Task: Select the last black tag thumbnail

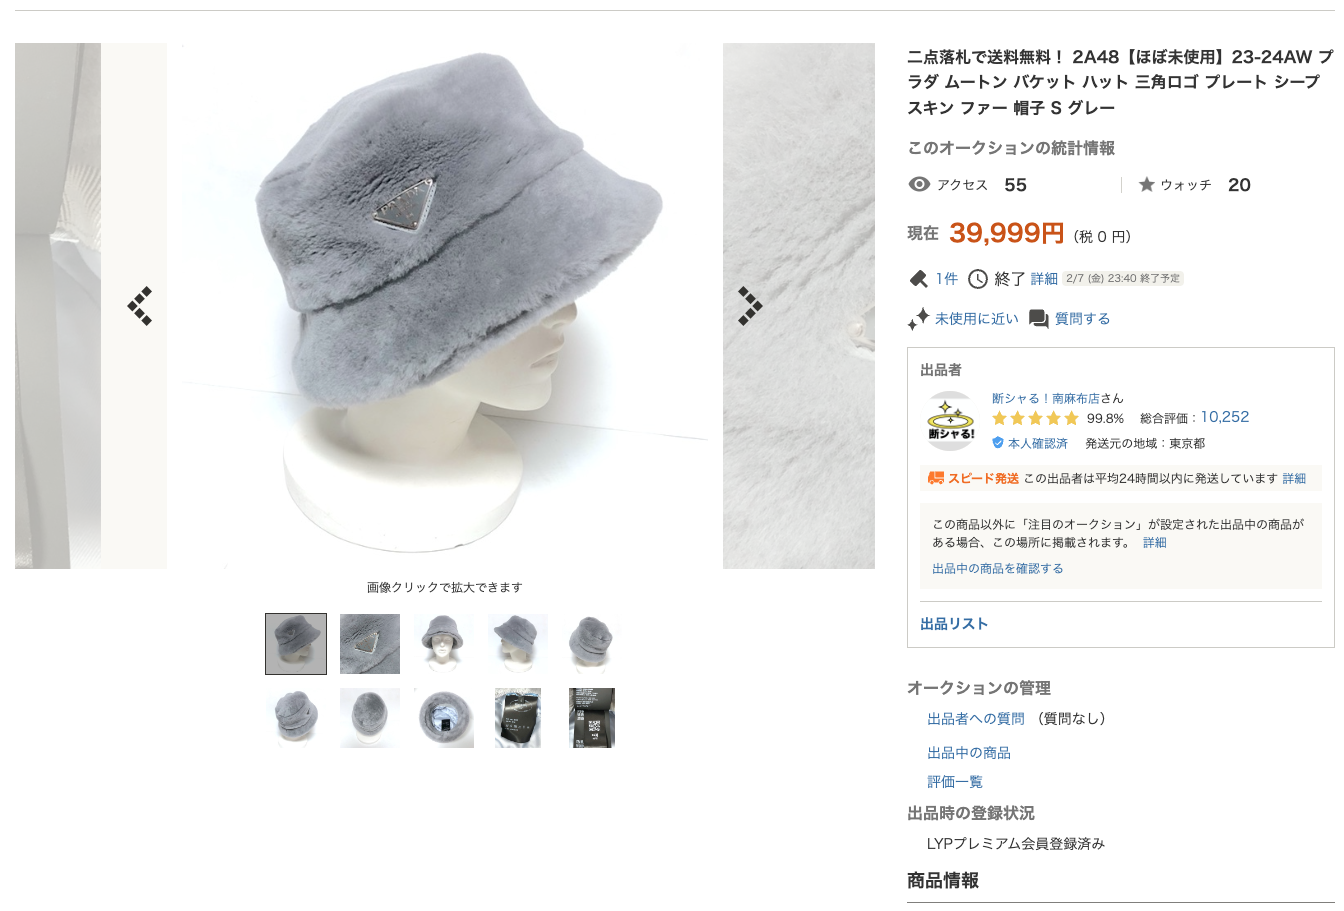Action: (x=592, y=718)
